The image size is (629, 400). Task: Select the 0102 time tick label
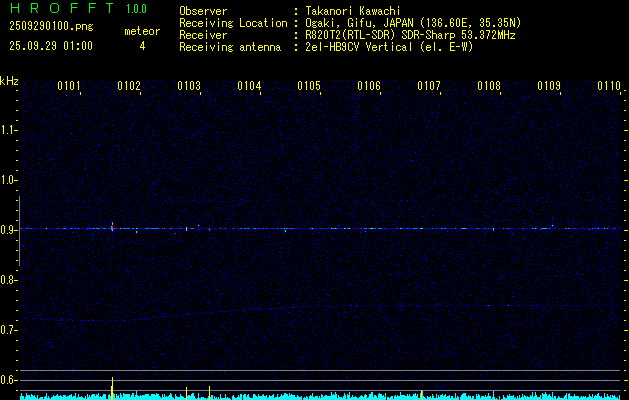(129, 87)
